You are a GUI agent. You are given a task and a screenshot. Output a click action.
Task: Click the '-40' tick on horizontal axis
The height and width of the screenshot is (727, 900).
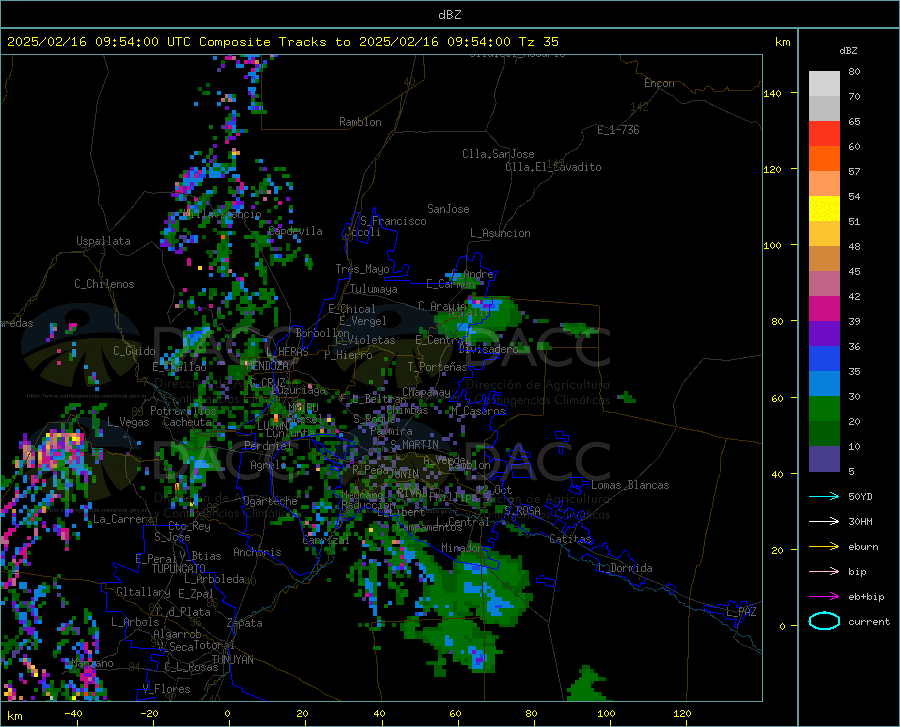tap(73, 713)
